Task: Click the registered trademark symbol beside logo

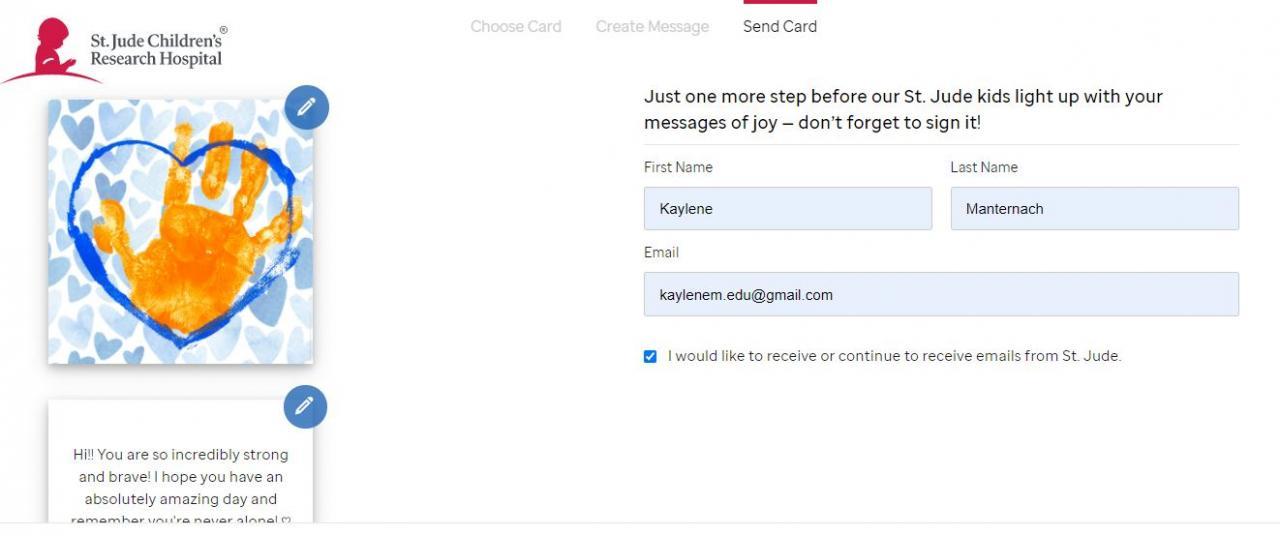Action: point(223,31)
